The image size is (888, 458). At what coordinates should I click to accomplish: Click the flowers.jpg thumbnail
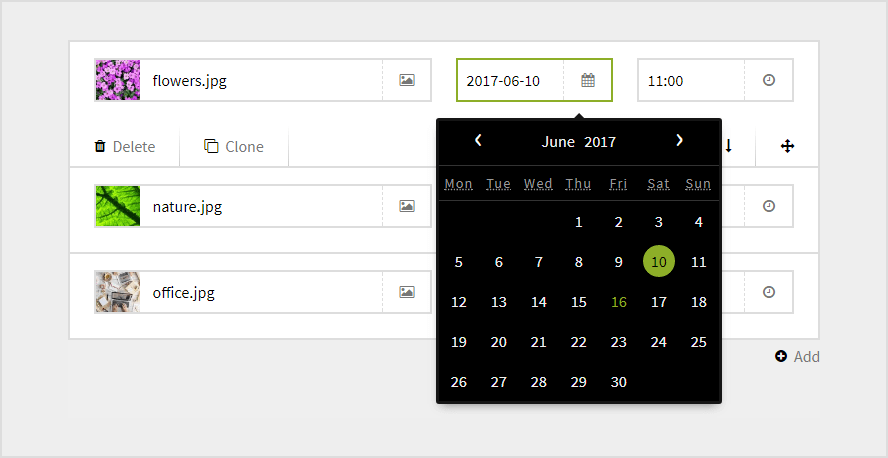point(117,80)
